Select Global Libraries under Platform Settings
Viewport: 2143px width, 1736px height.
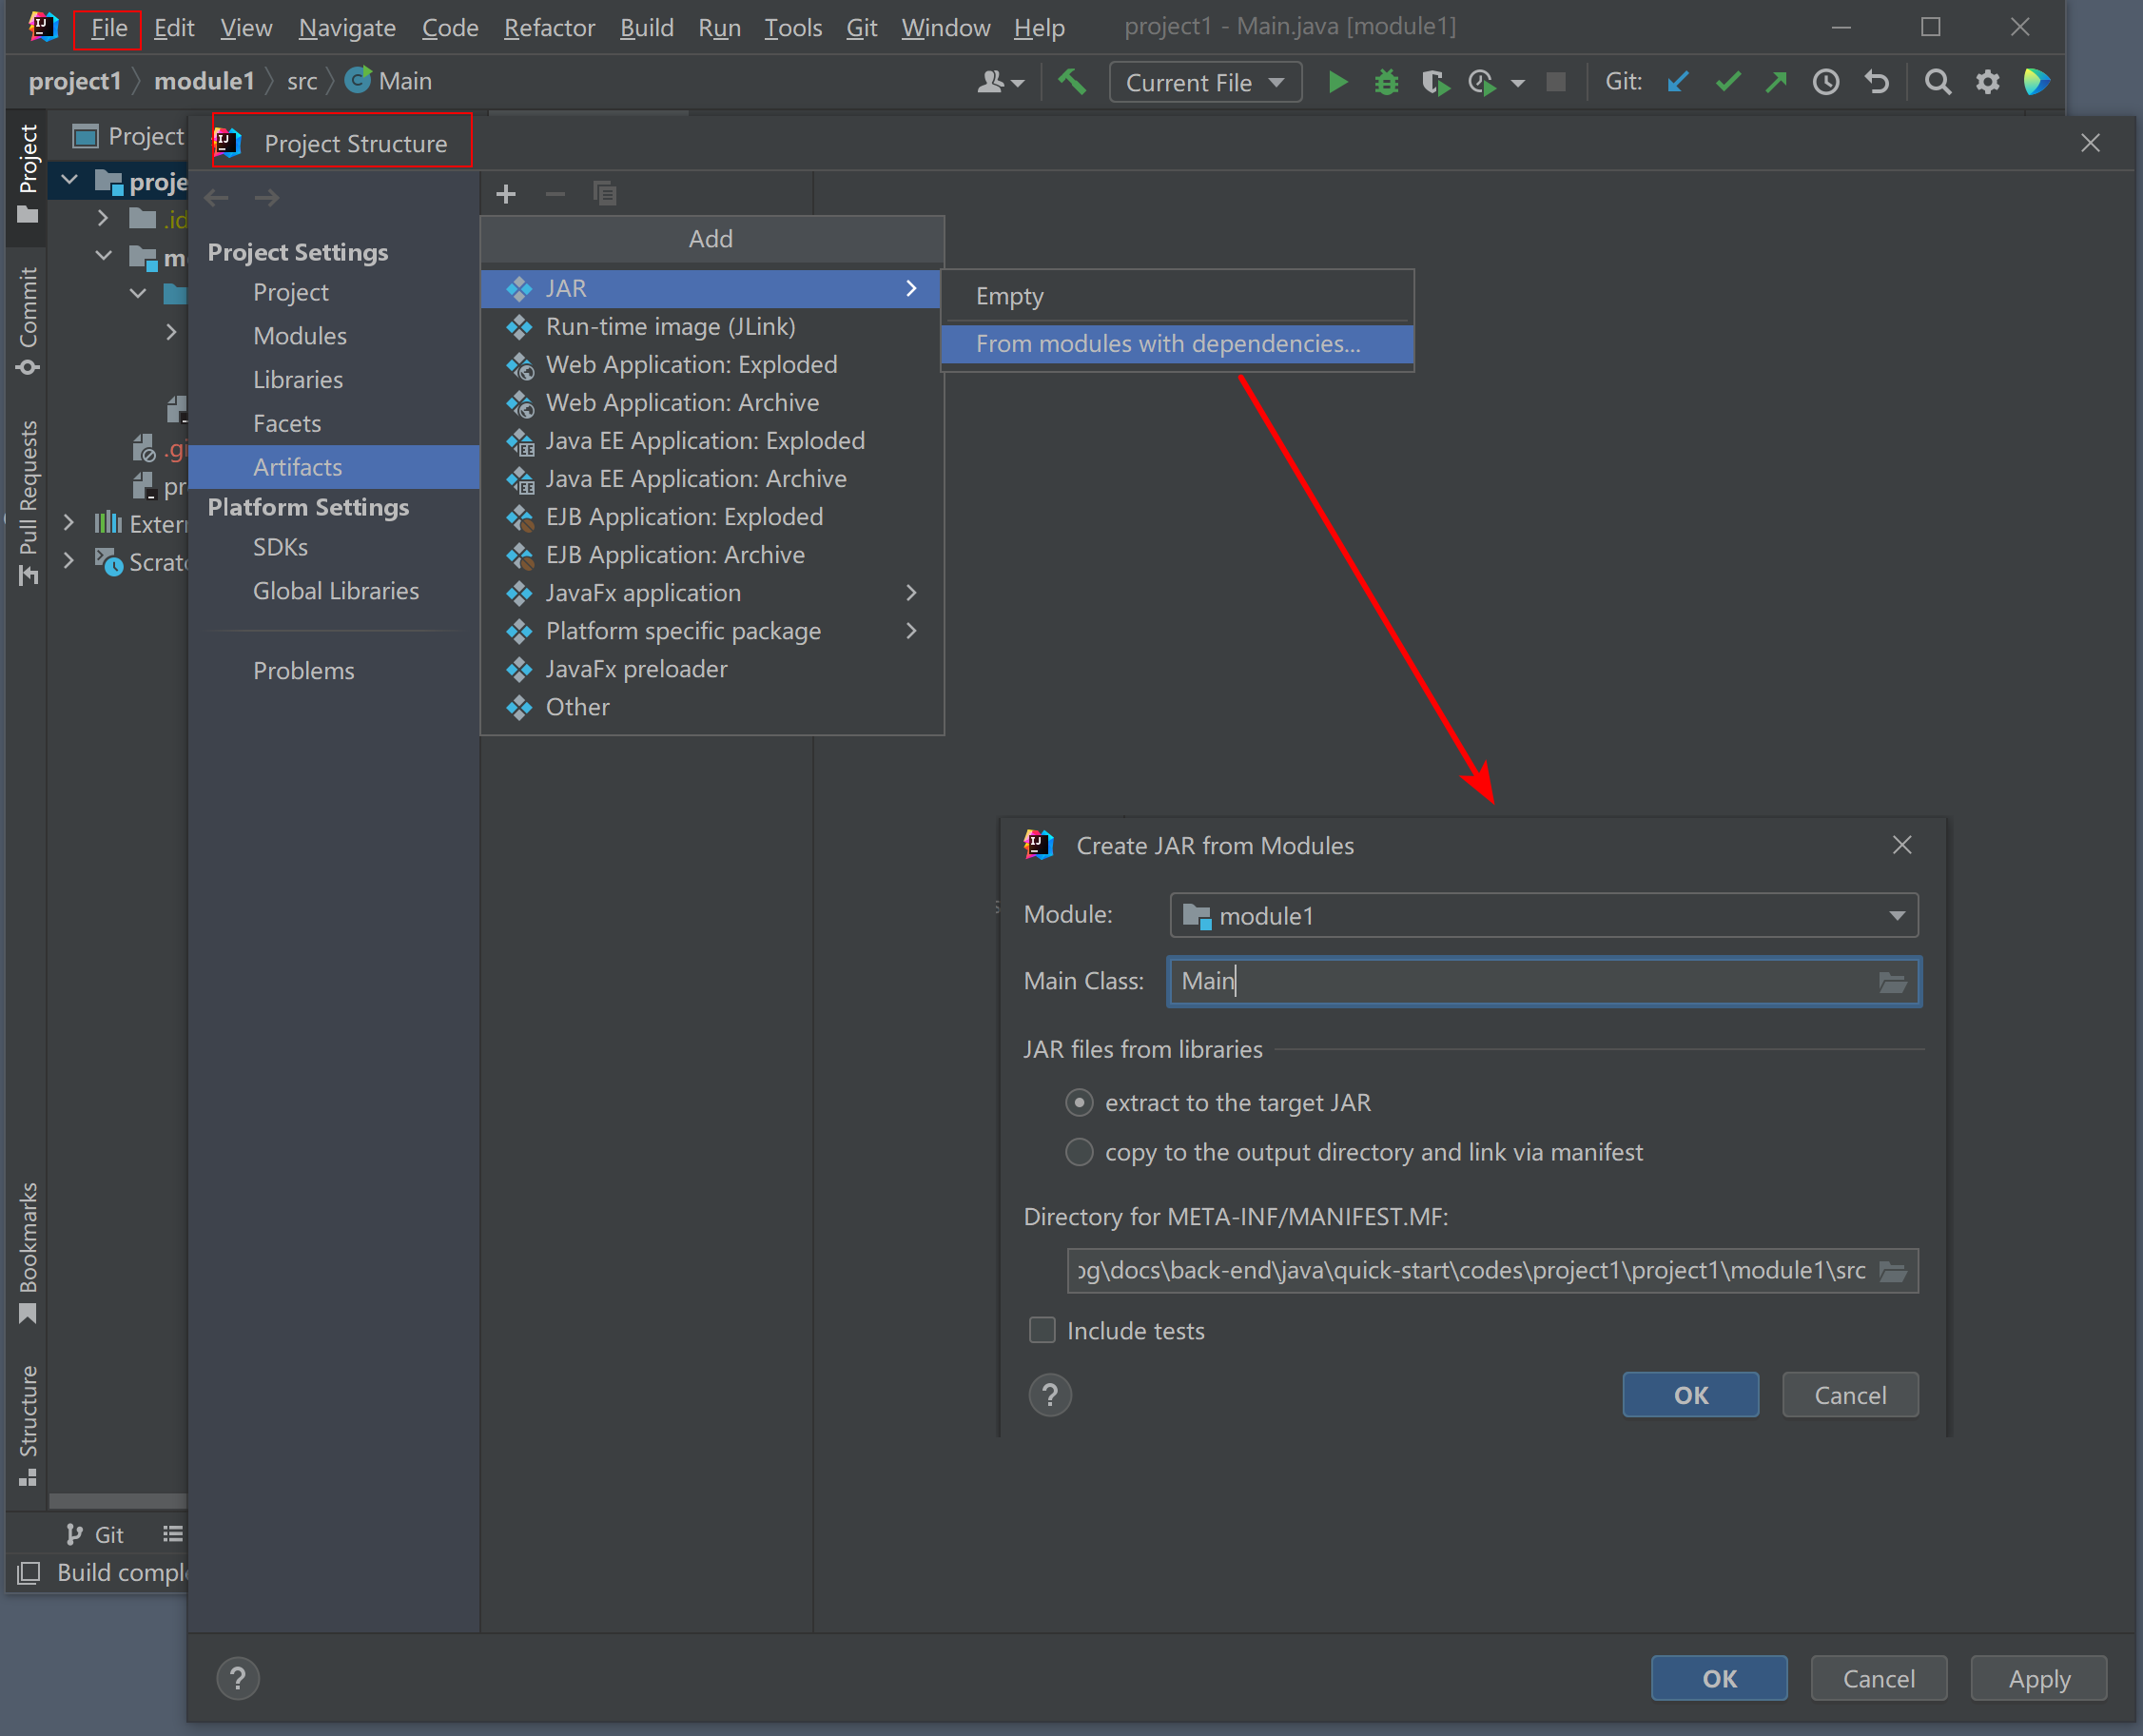pyautogui.click(x=334, y=591)
